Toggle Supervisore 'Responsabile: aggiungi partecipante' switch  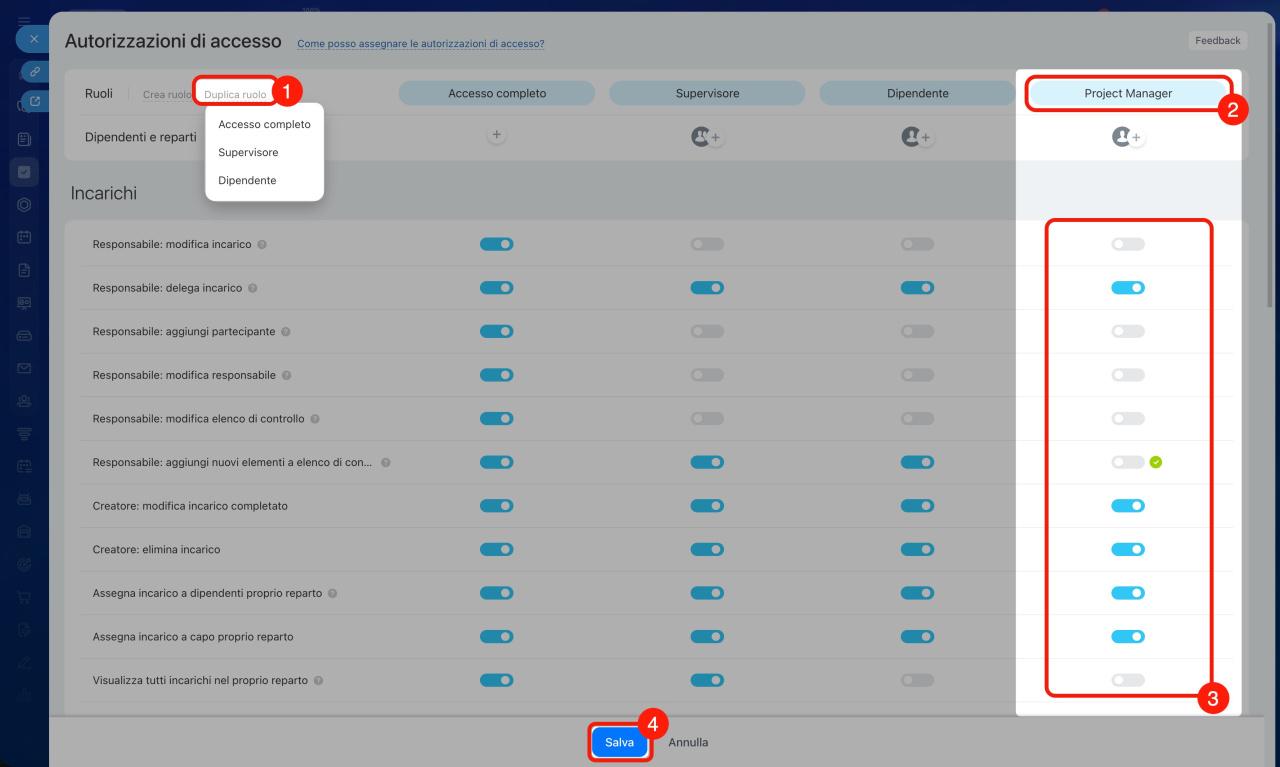tap(707, 331)
